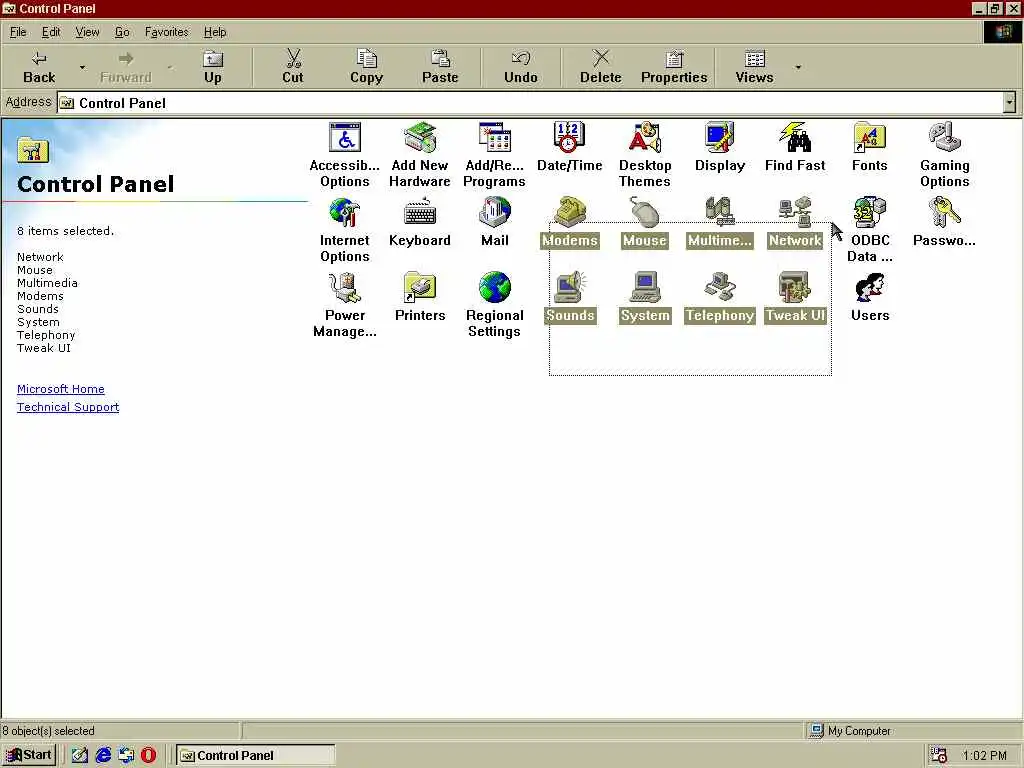The height and width of the screenshot is (768, 1024).
Task: Open the Start menu
Action: click(x=29, y=755)
